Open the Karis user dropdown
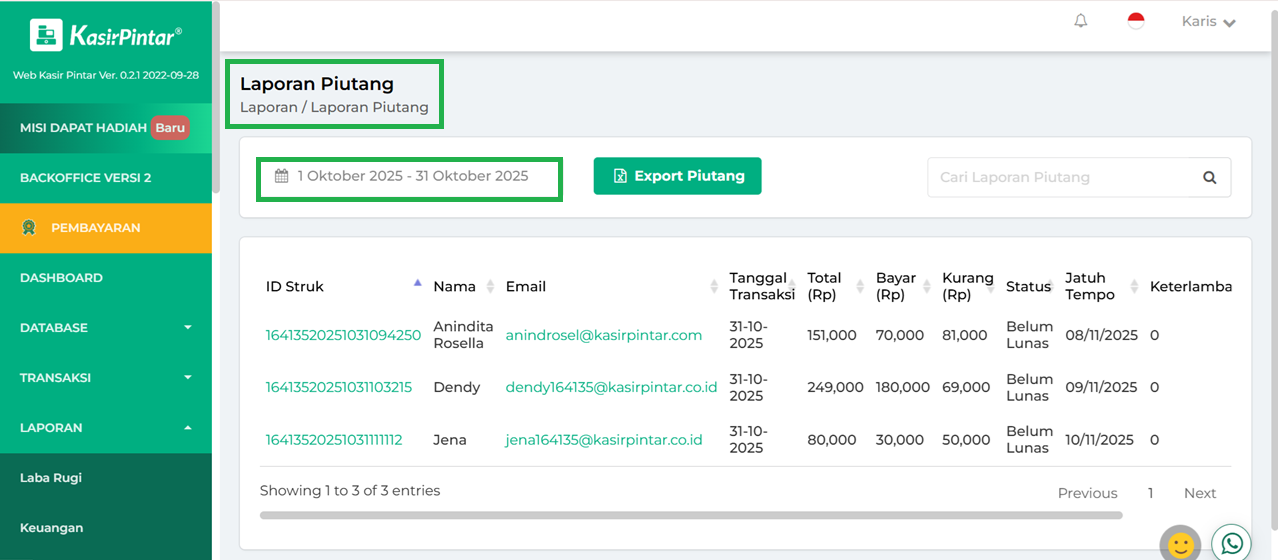 pos(1208,22)
